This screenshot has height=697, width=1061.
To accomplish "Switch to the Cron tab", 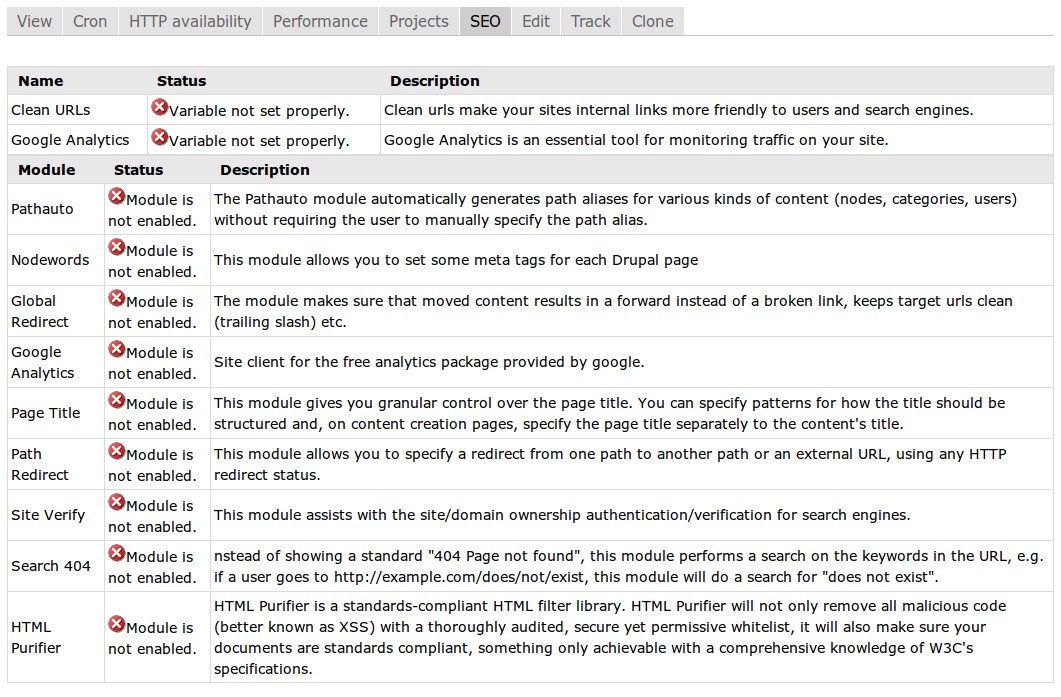I will click(90, 22).
